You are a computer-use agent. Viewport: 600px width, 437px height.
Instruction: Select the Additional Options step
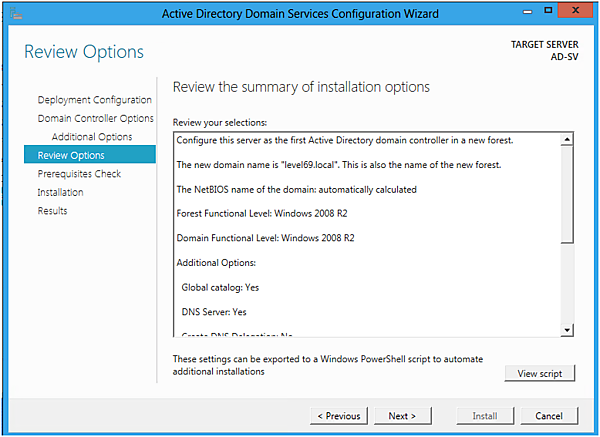pos(92,137)
